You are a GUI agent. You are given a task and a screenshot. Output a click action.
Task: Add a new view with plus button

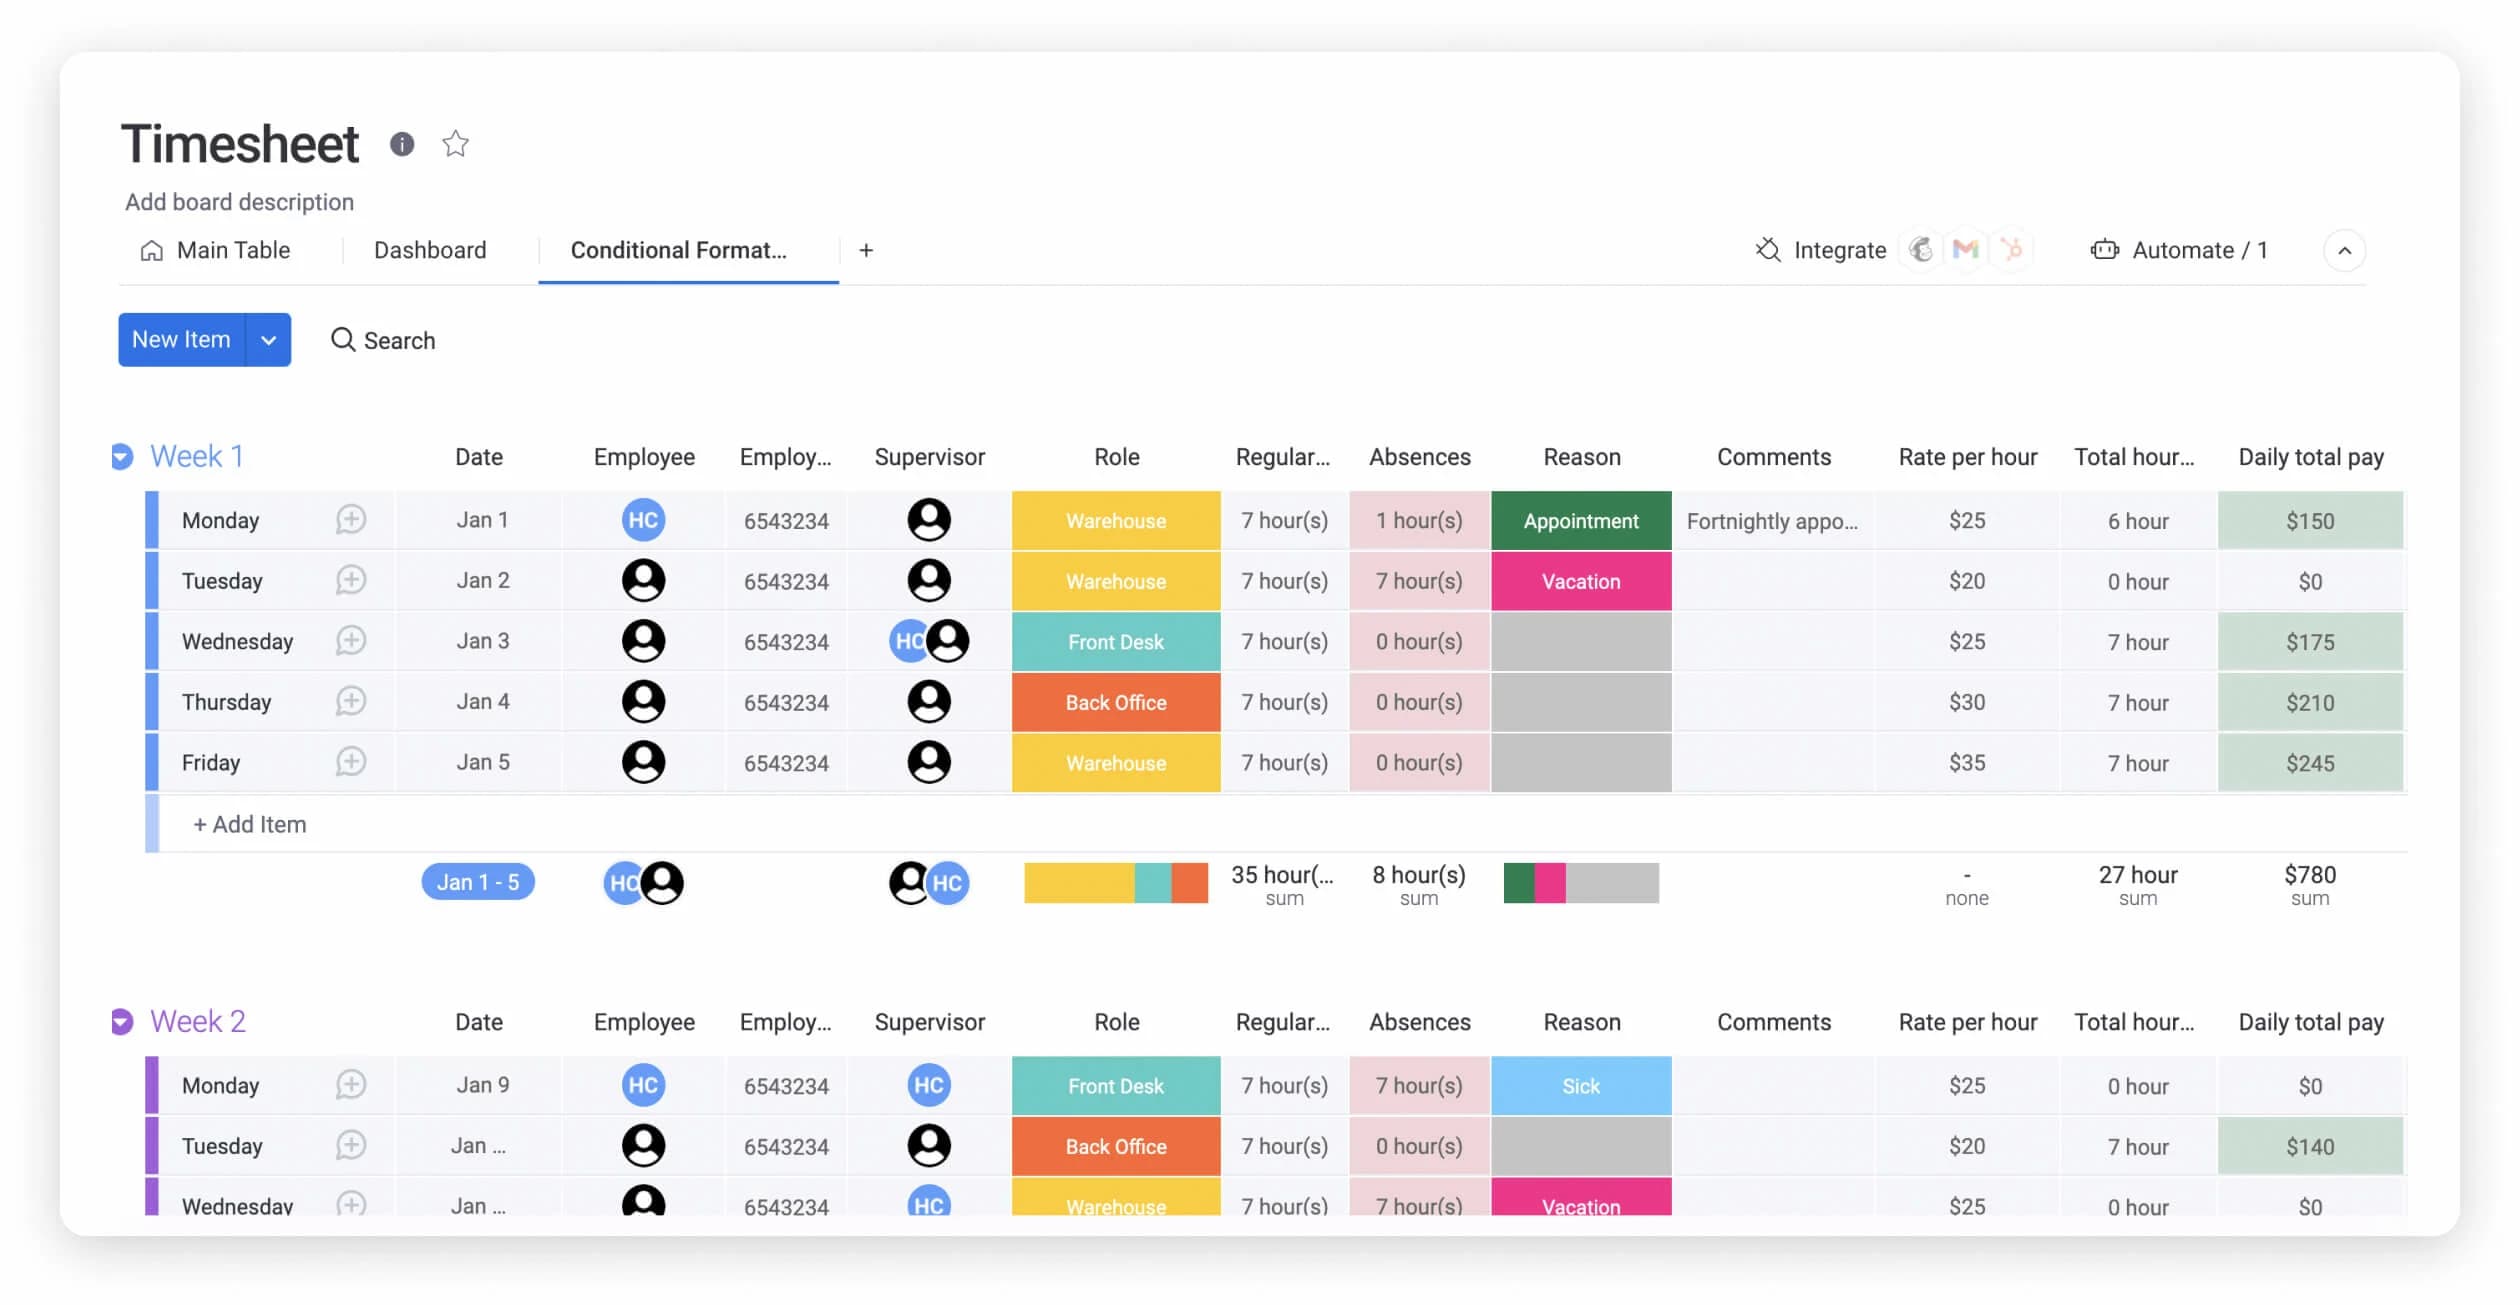(x=866, y=251)
